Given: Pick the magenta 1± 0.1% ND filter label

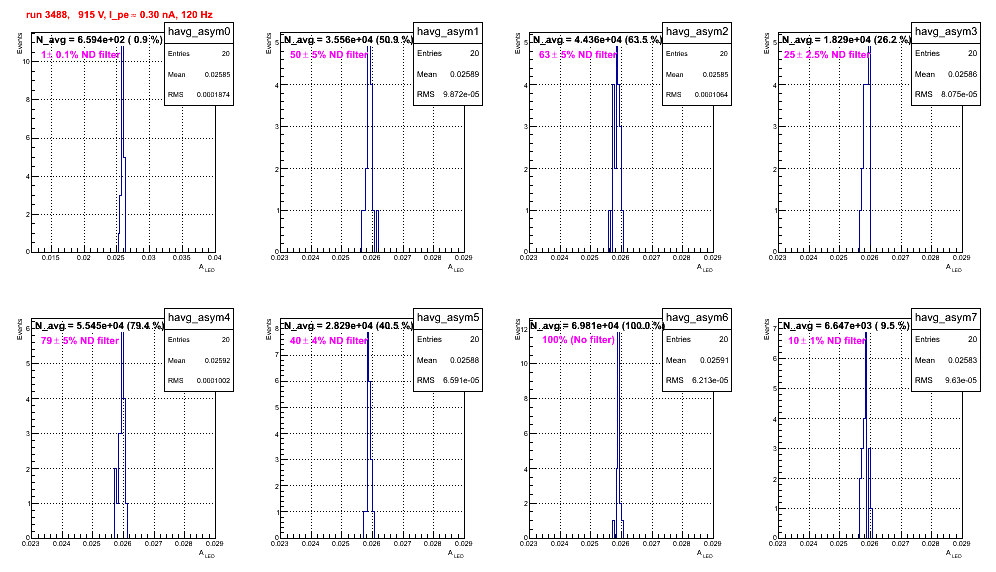Looking at the screenshot, I should point(80,55).
